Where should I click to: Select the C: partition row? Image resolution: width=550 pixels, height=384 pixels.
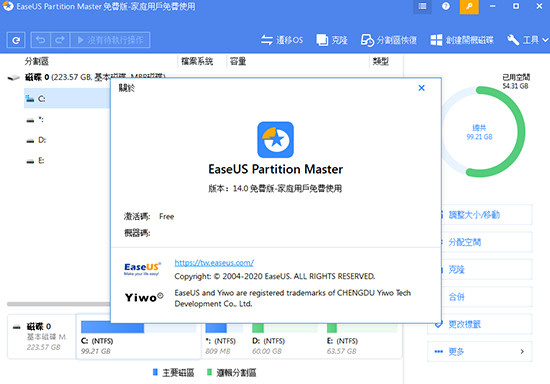(x=67, y=99)
